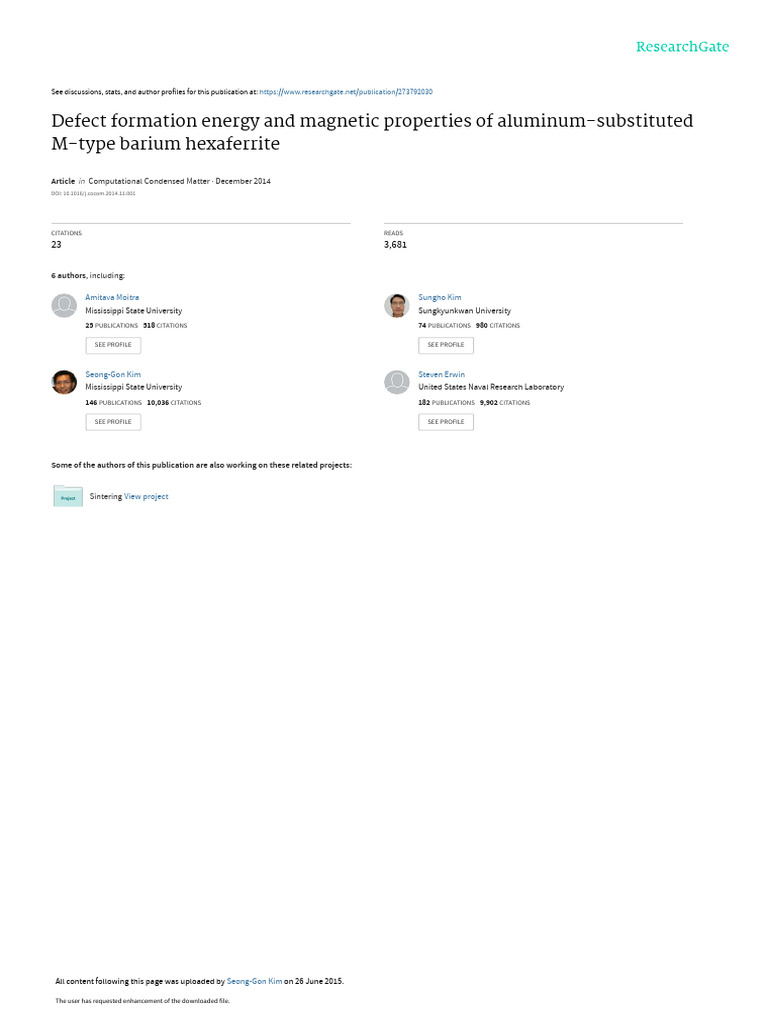The width and height of the screenshot is (768, 1024).
Task: Click See Profile under Steven Erwin
Action: click(446, 422)
